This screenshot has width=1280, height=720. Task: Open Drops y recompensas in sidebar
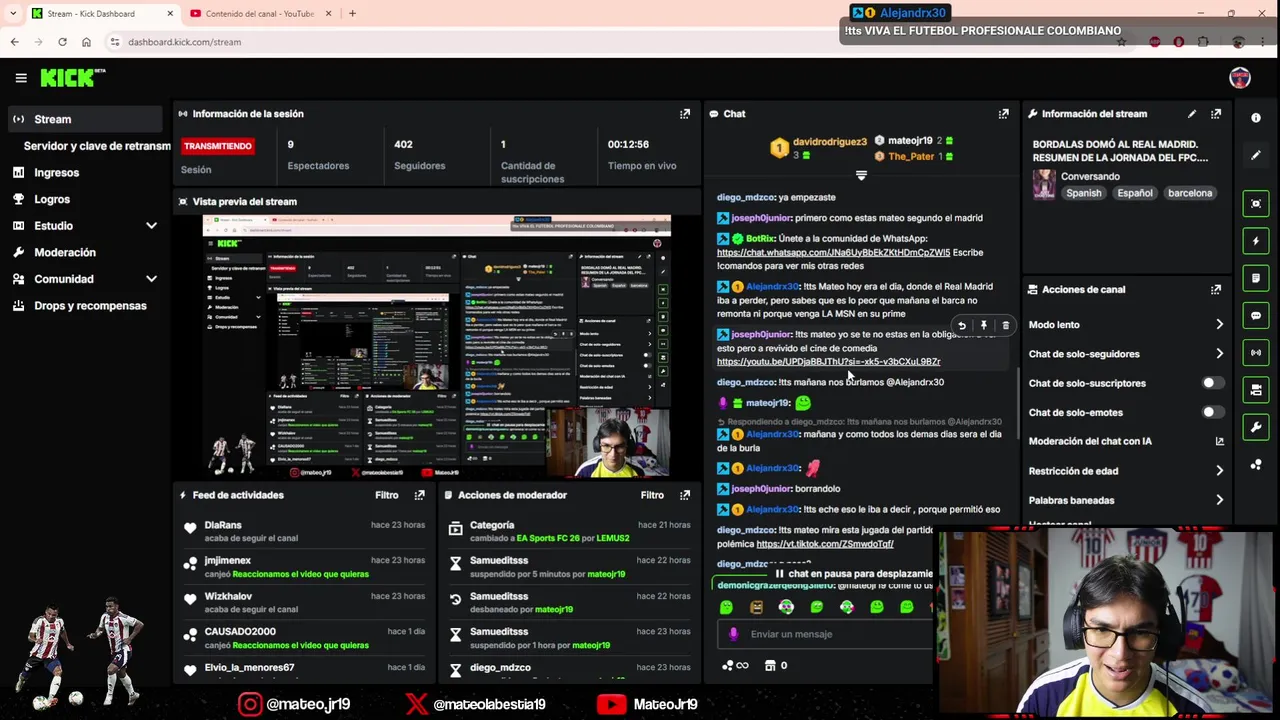pyautogui.click(x=85, y=306)
